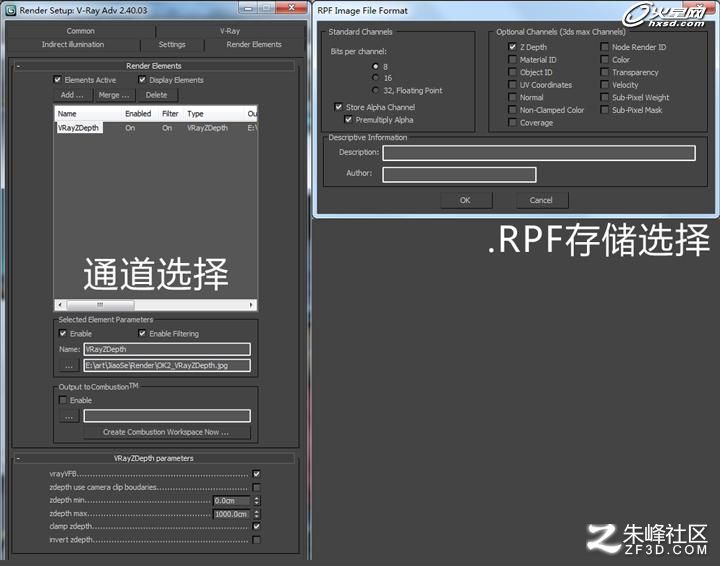Click the zdepth min spinner arrows
The width and height of the screenshot is (720, 566).
point(257,501)
